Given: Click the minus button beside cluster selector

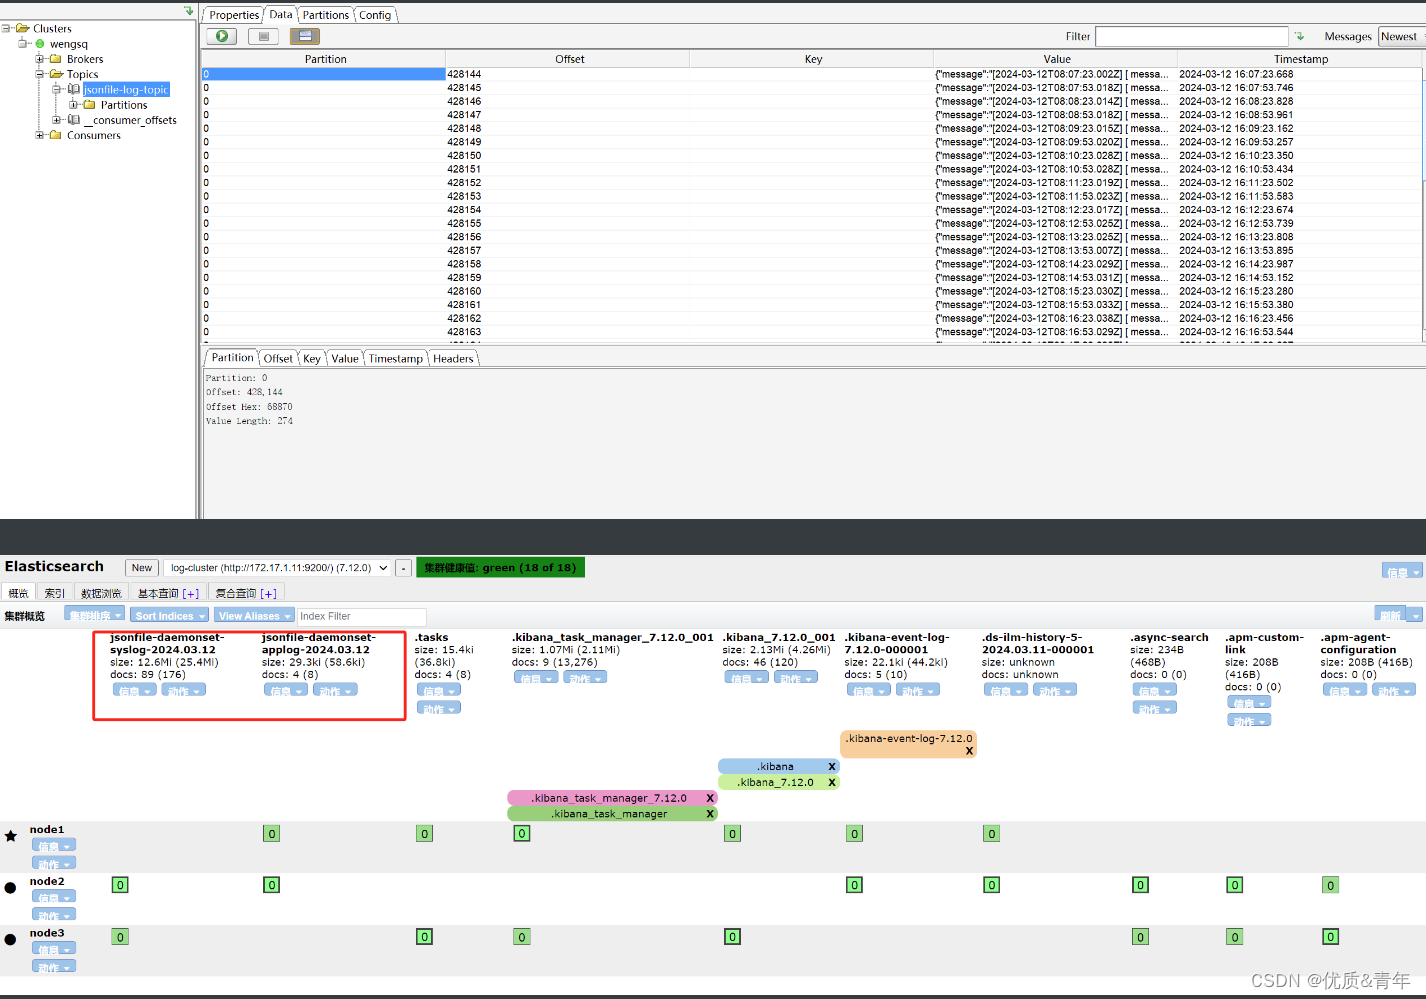Looking at the screenshot, I should 403,568.
